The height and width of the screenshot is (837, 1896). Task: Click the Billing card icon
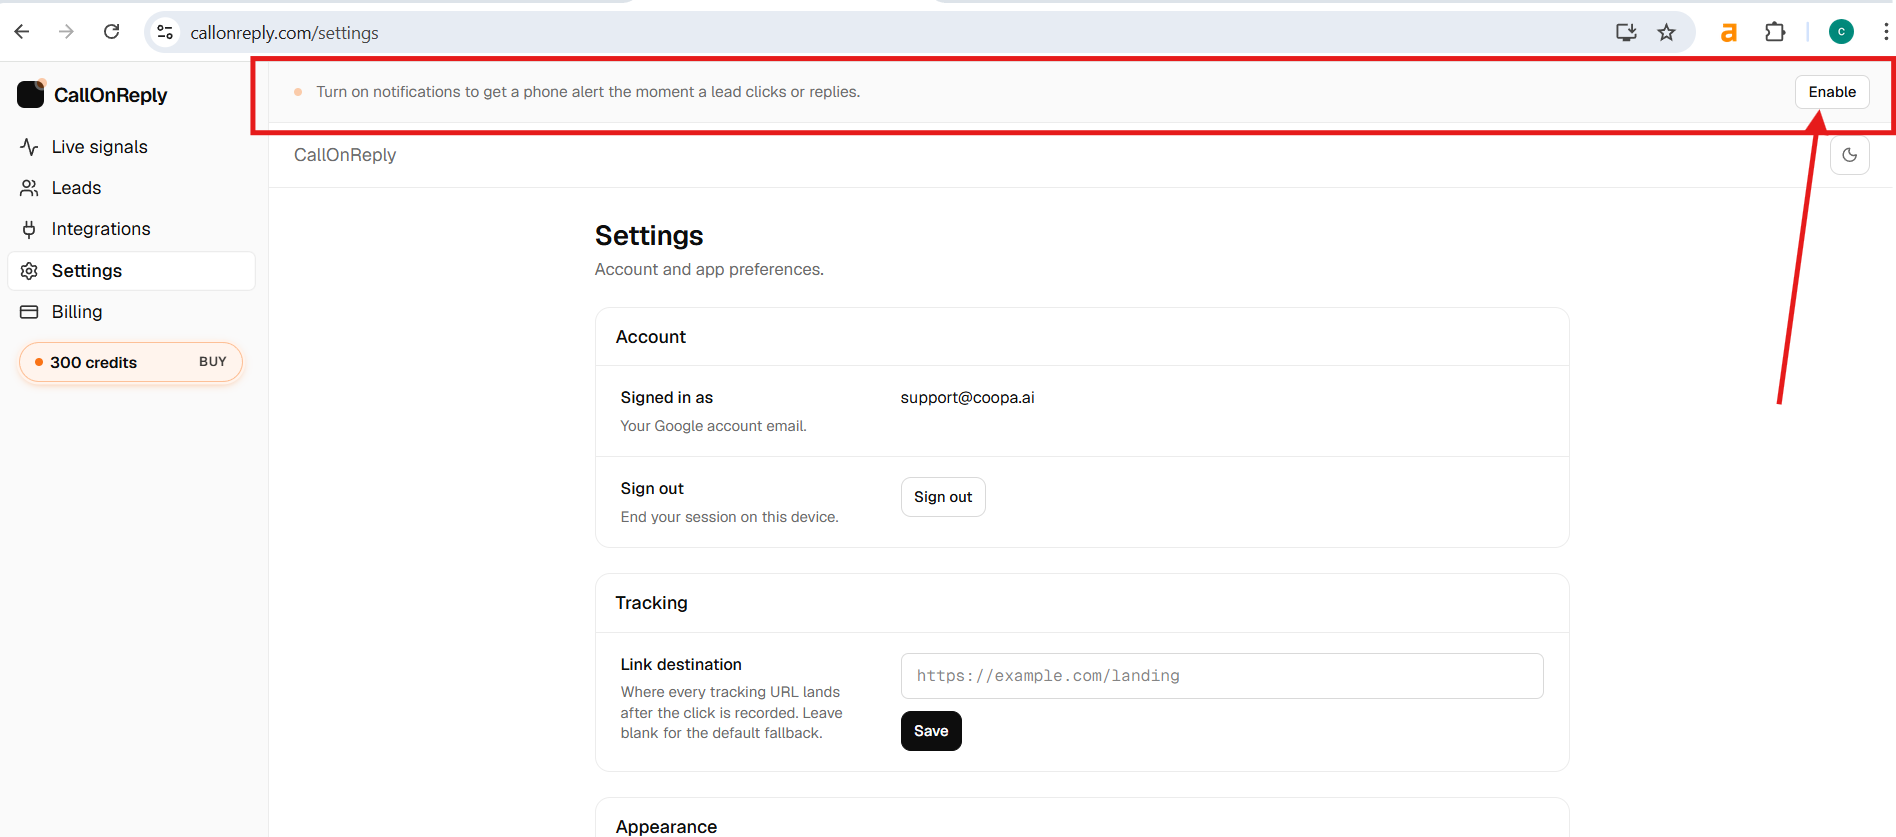[29, 312]
